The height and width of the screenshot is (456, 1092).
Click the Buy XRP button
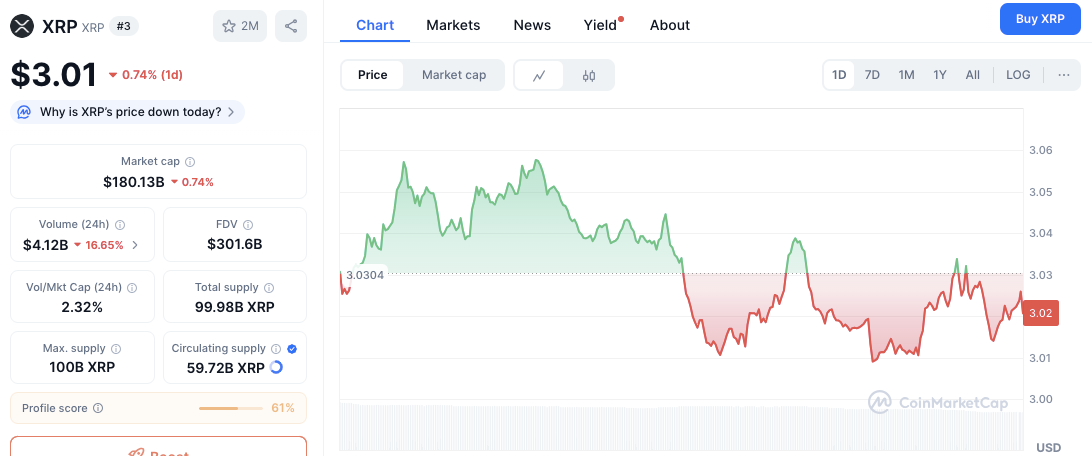(1040, 19)
